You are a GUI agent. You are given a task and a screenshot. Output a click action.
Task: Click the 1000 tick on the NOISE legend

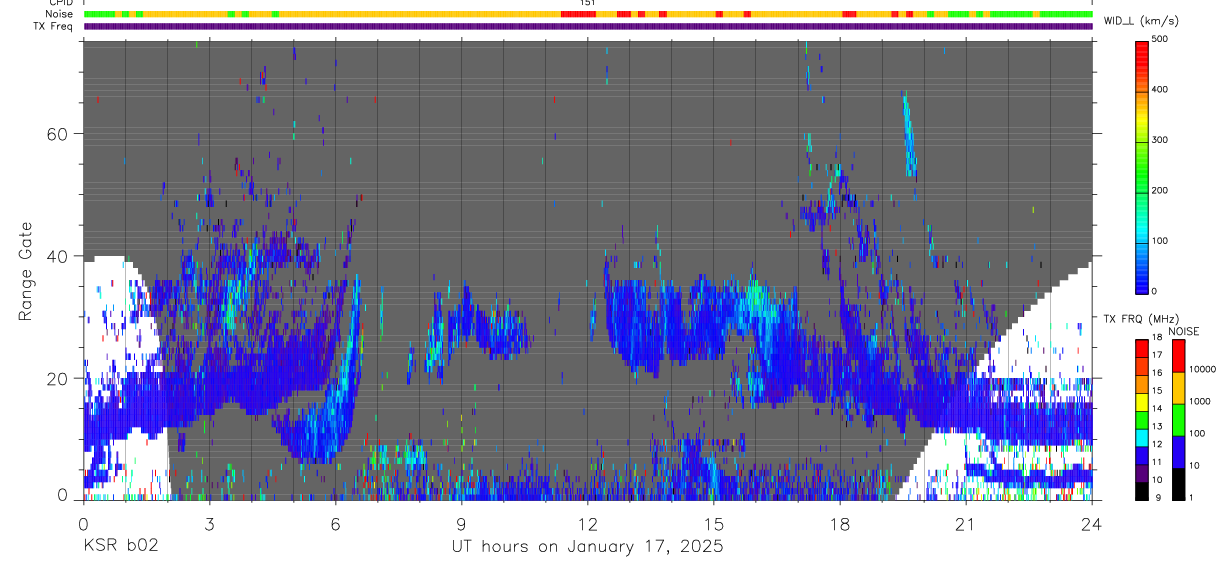click(1201, 401)
